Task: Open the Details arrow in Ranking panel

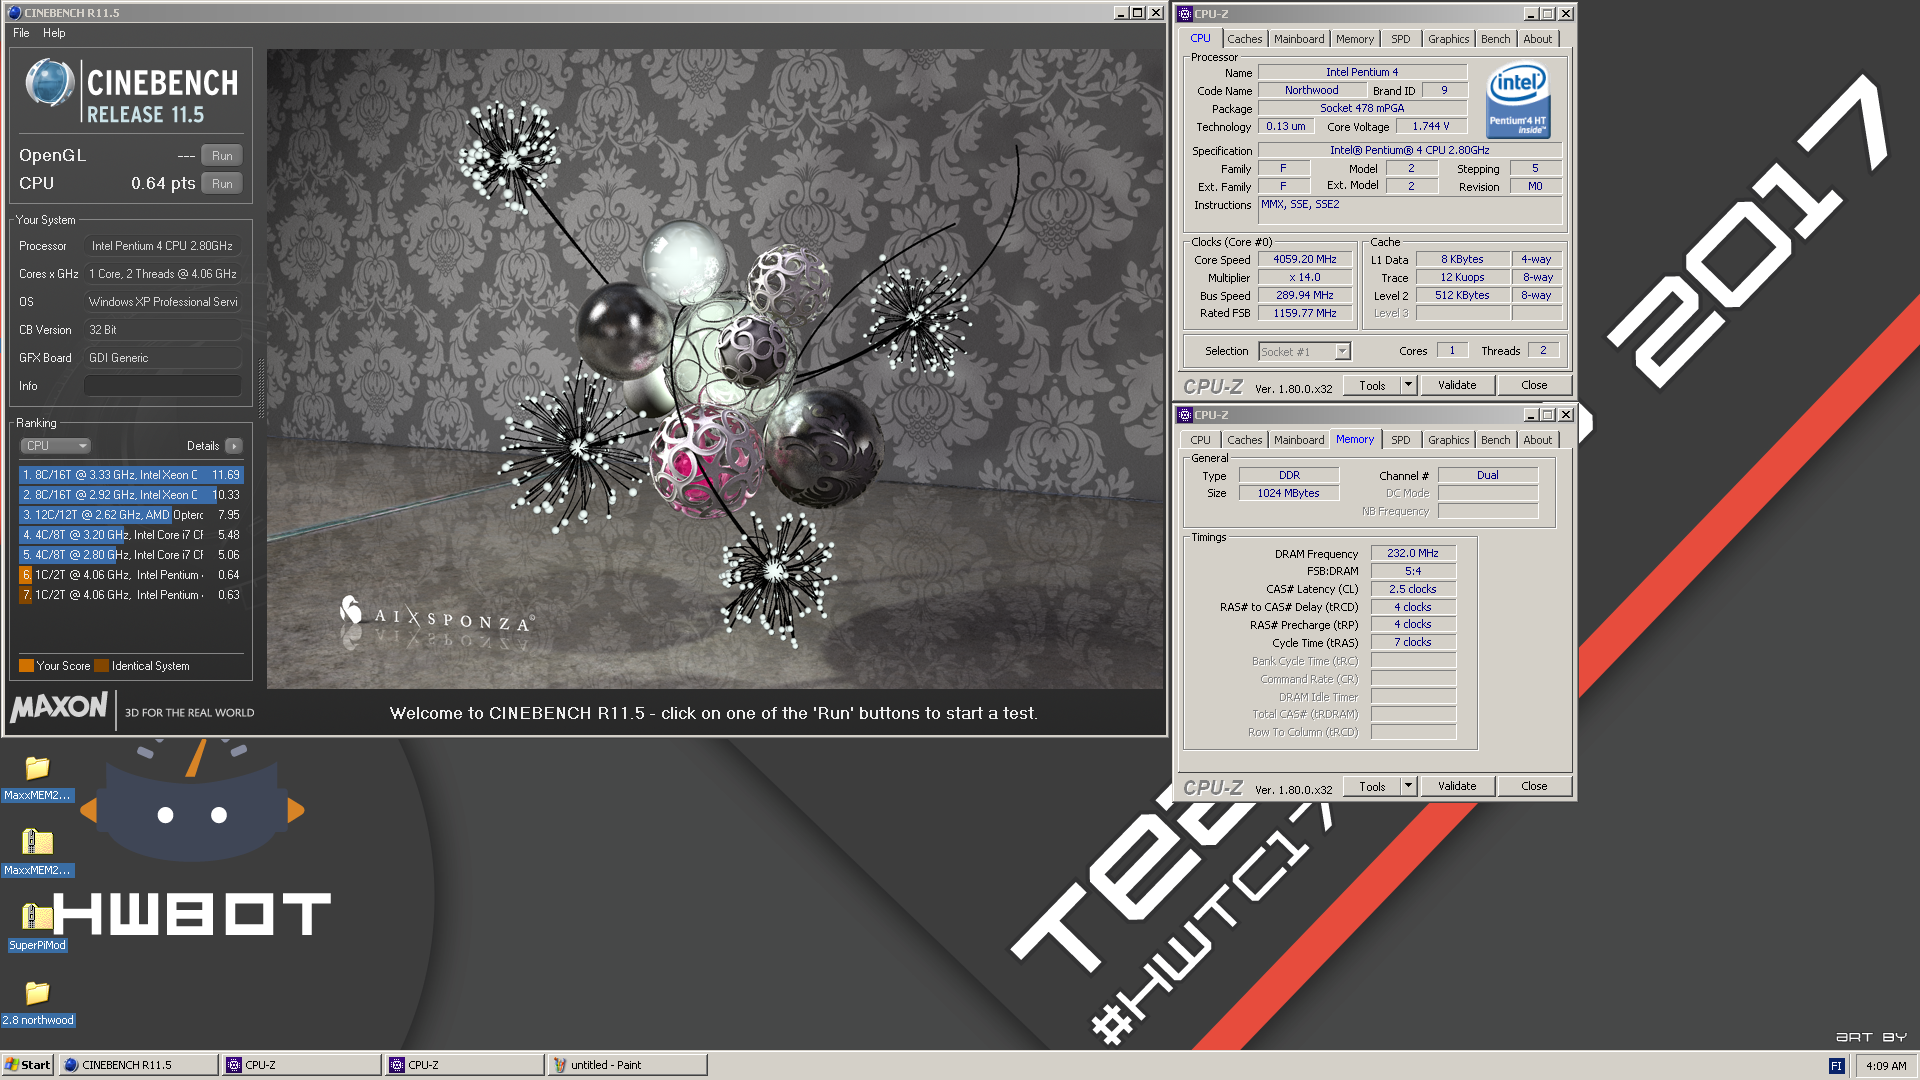Action: (x=233, y=446)
